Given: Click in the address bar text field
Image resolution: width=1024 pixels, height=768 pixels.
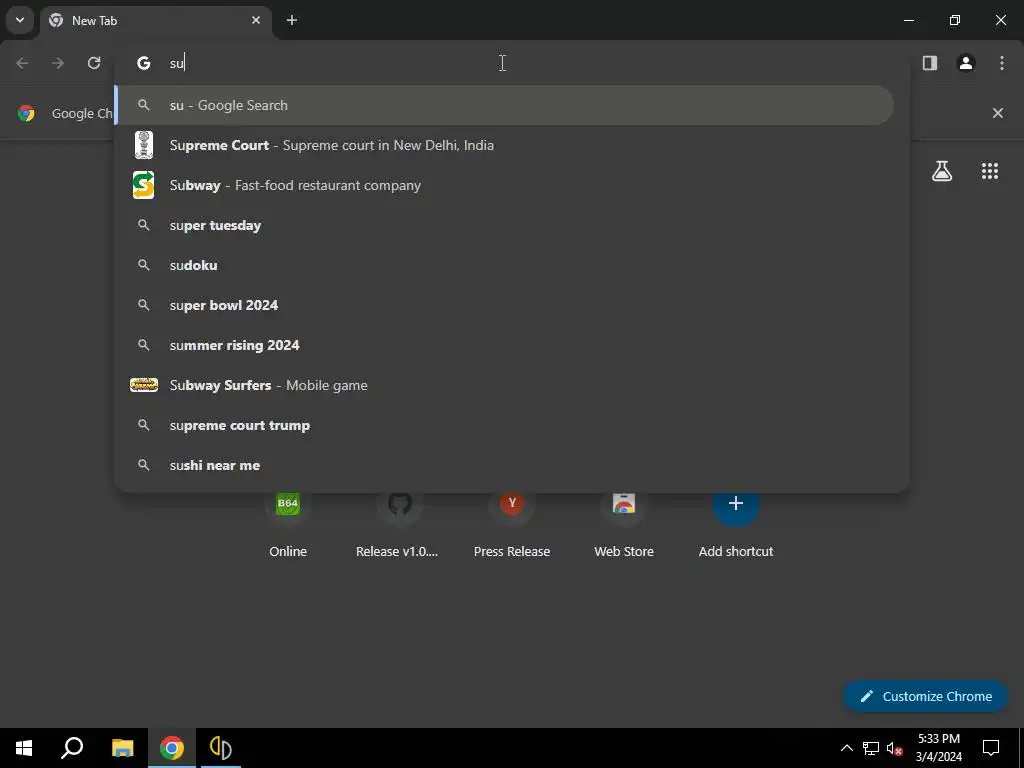Looking at the screenshot, I should 512,63.
